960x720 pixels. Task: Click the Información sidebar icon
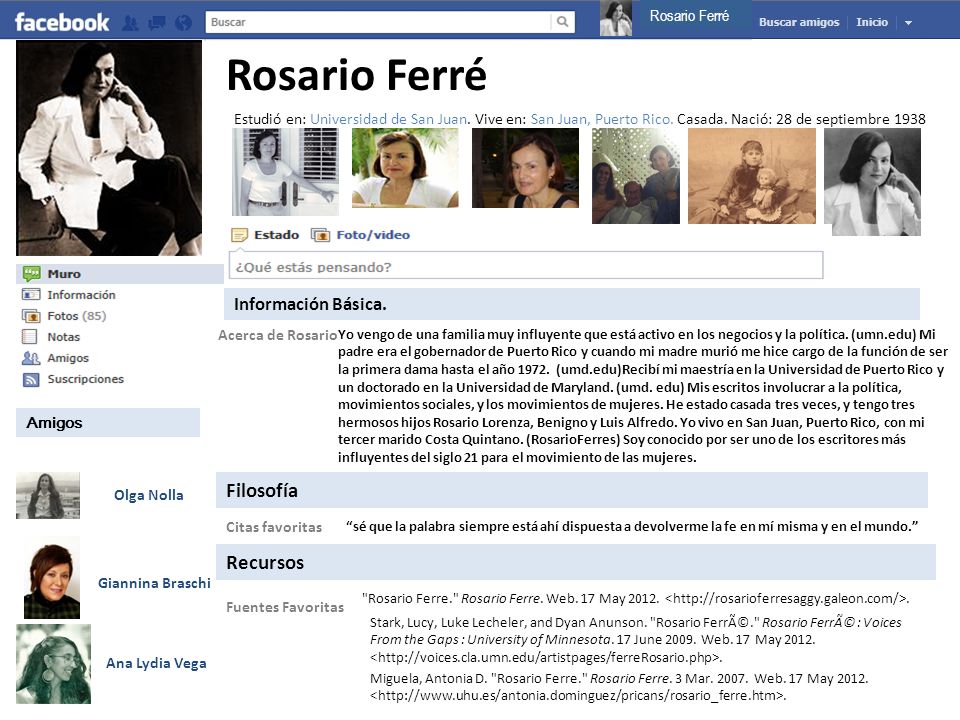(31, 294)
